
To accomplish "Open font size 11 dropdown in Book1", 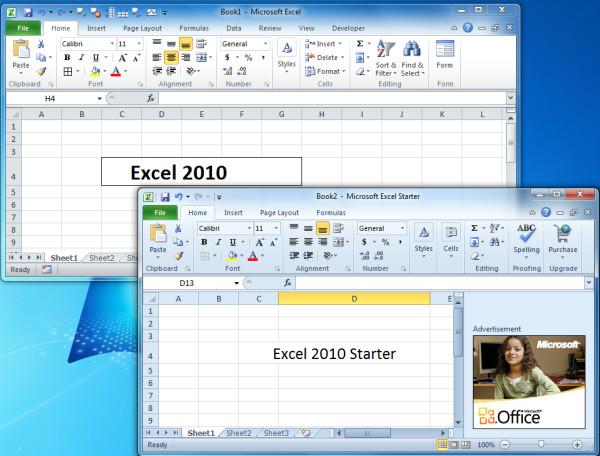I will (139, 44).
